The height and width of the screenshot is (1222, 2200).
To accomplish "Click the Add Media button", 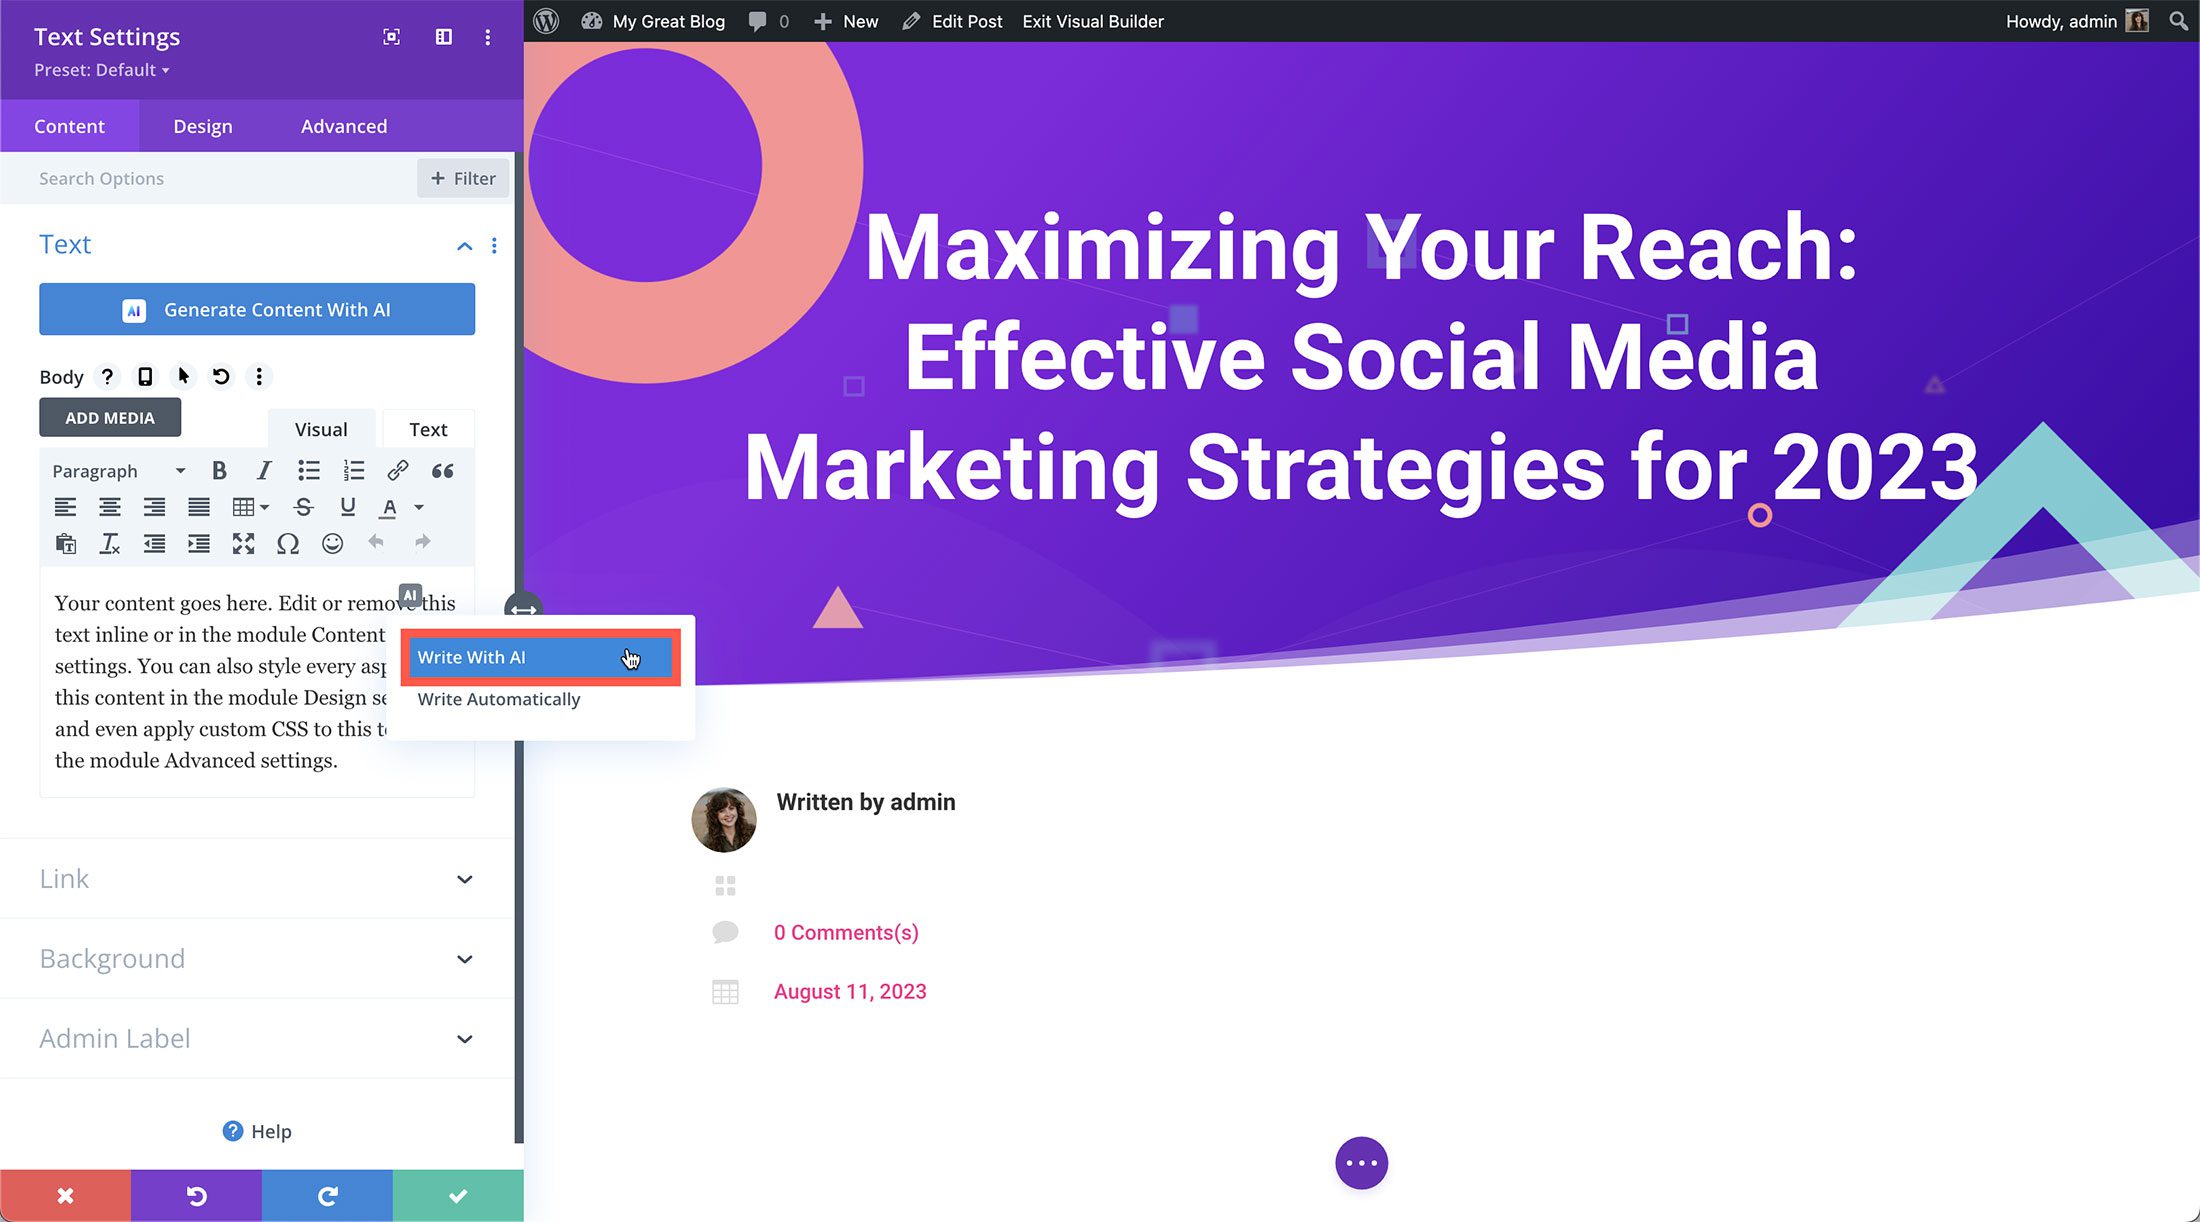I will click(110, 417).
